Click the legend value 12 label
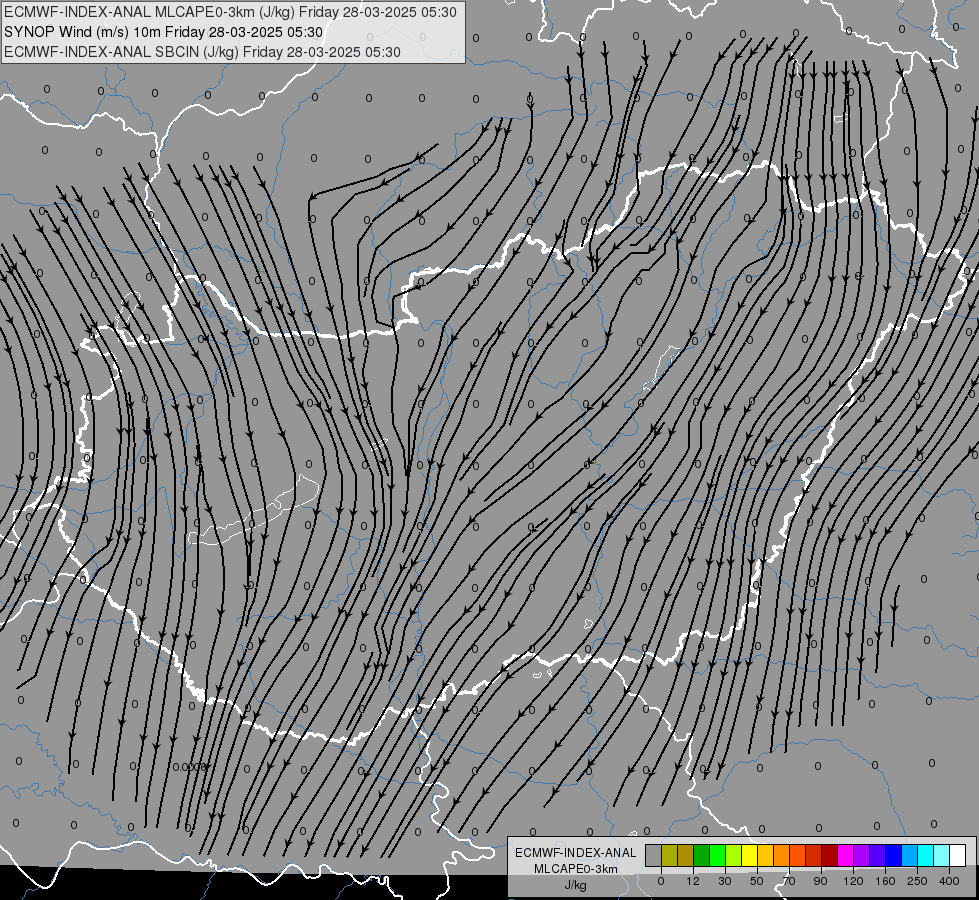The image size is (979, 900). (x=692, y=881)
